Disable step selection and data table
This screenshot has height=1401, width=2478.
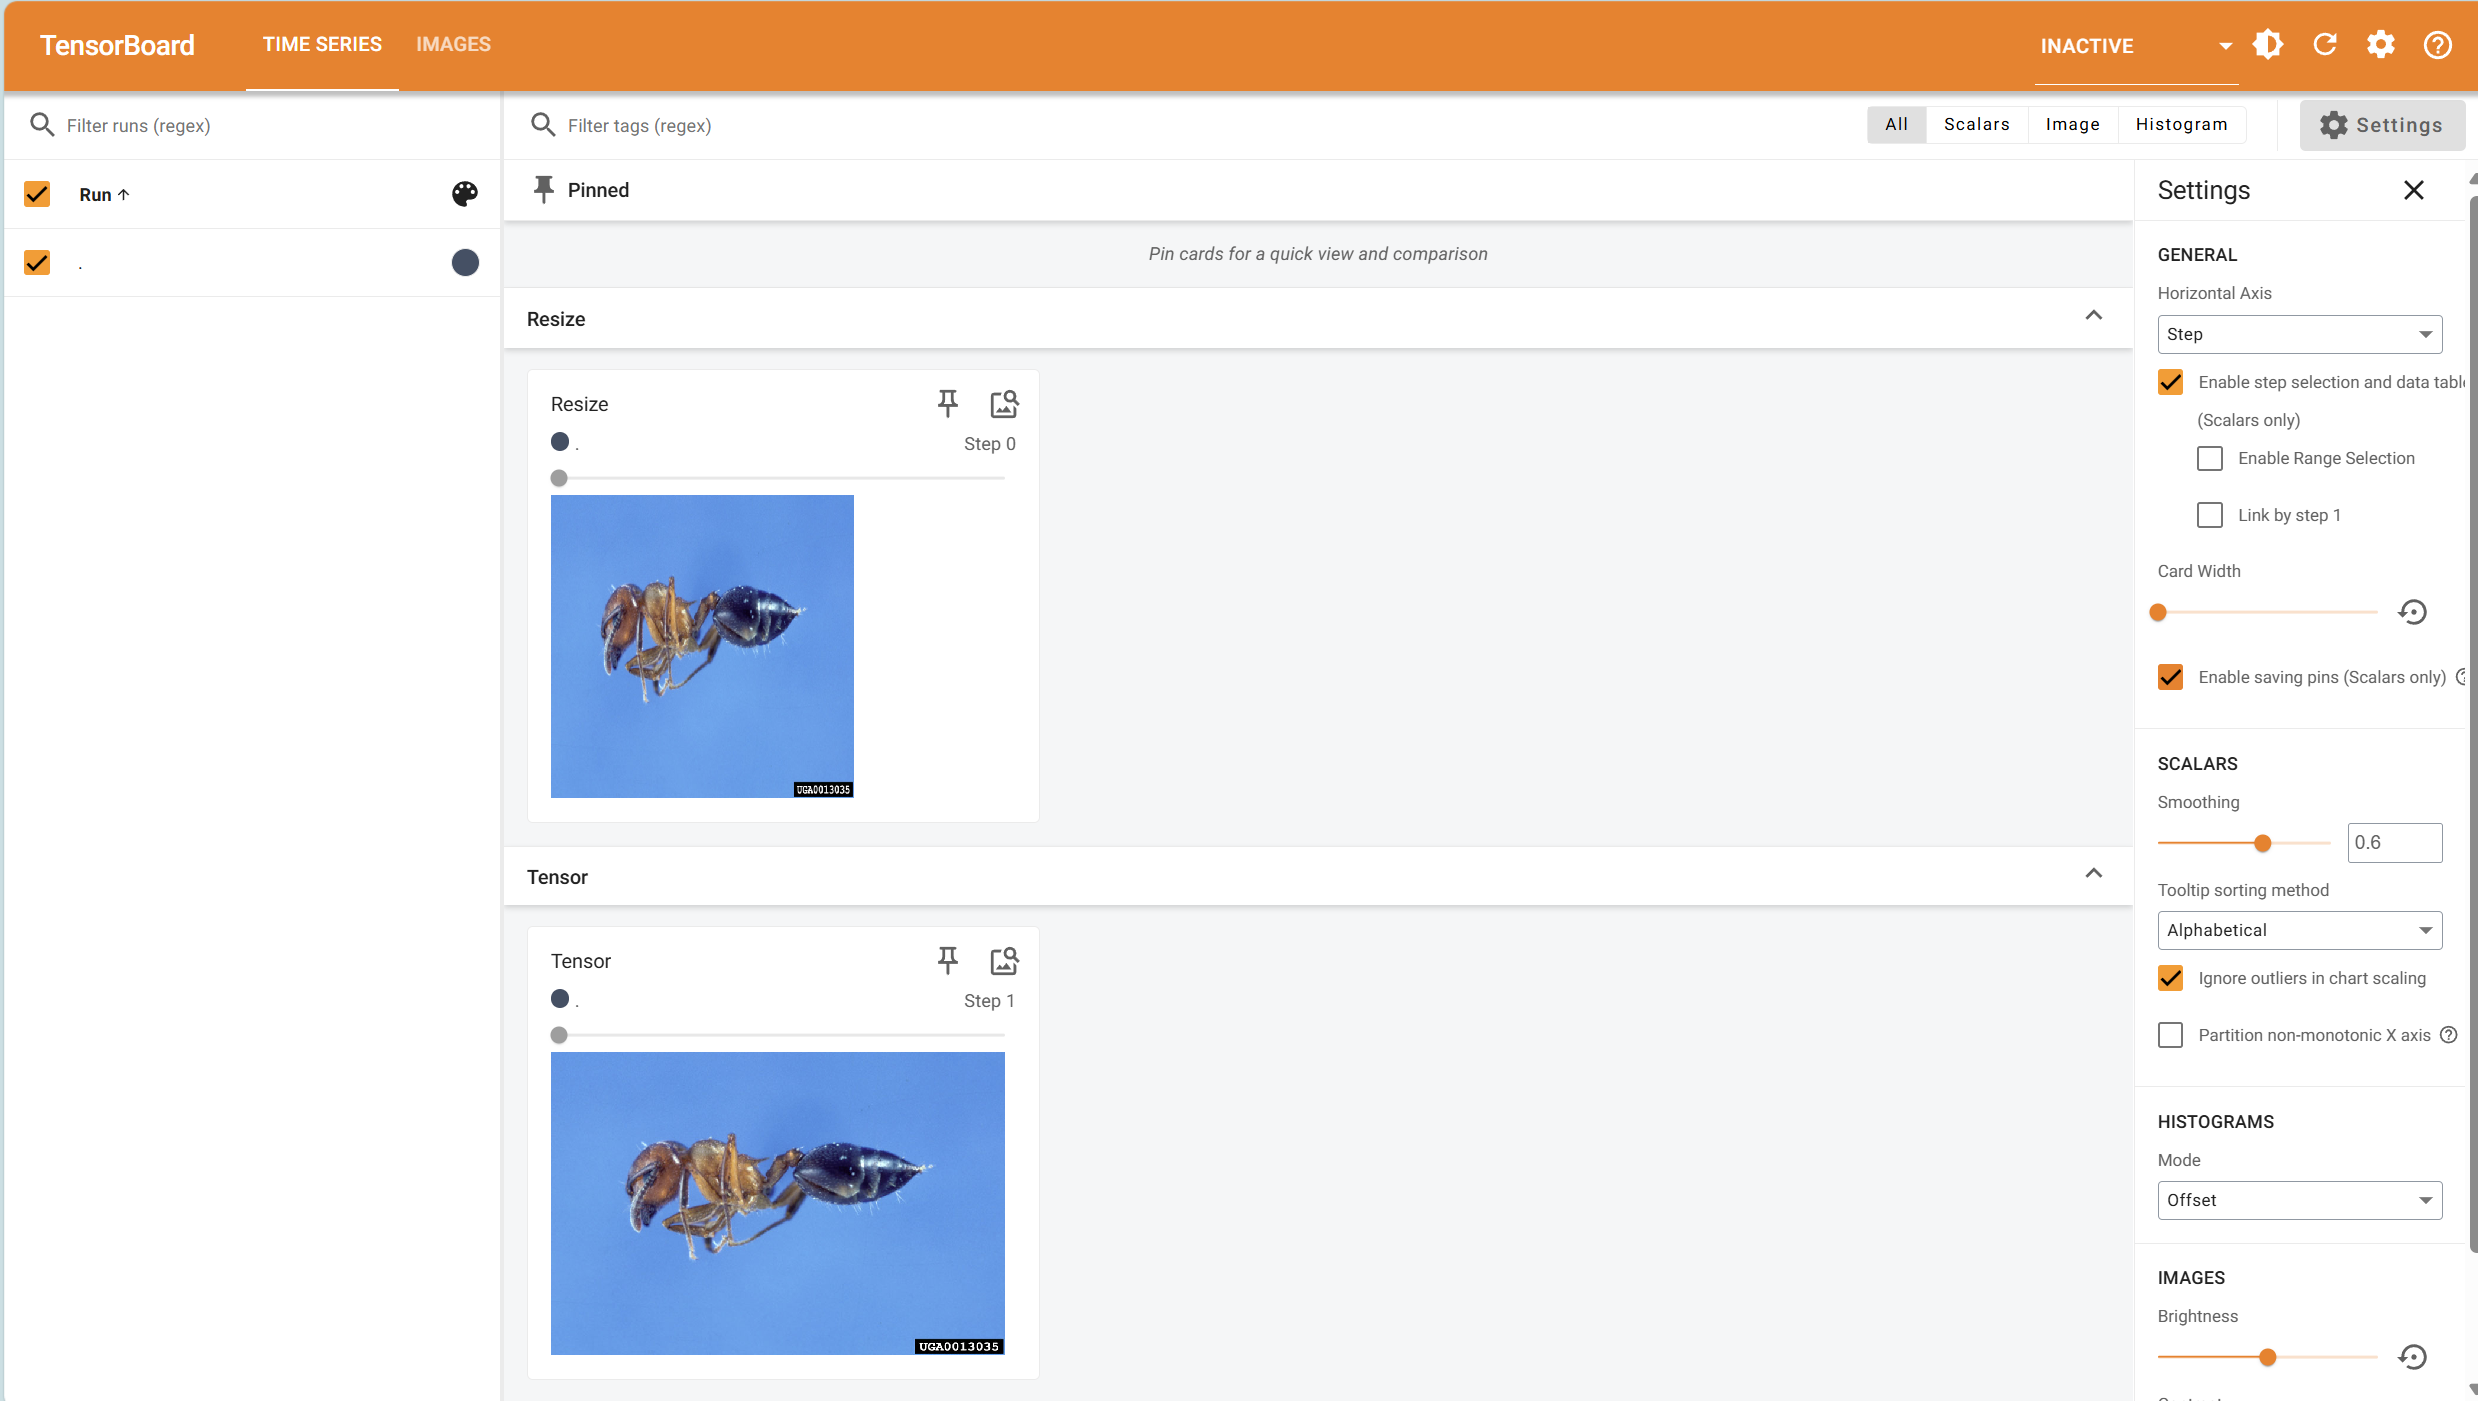pos(2171,382)
